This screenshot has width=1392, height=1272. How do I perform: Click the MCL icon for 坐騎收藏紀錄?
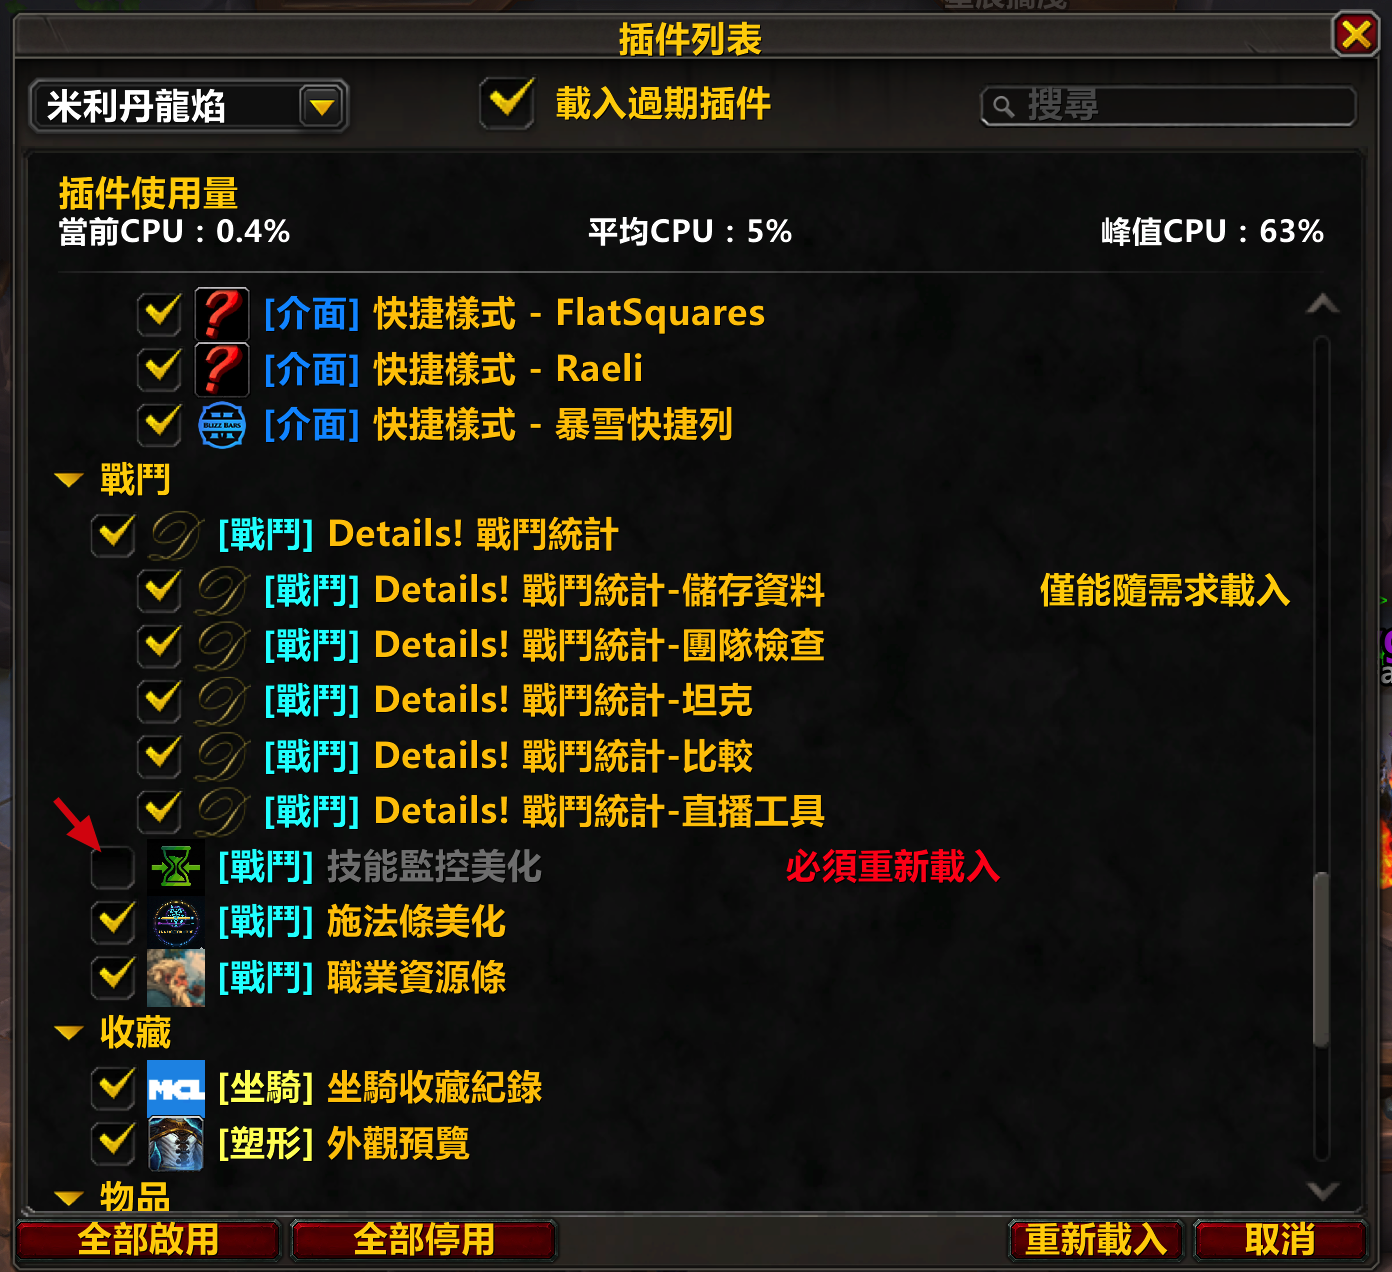tap(175, 1088)
